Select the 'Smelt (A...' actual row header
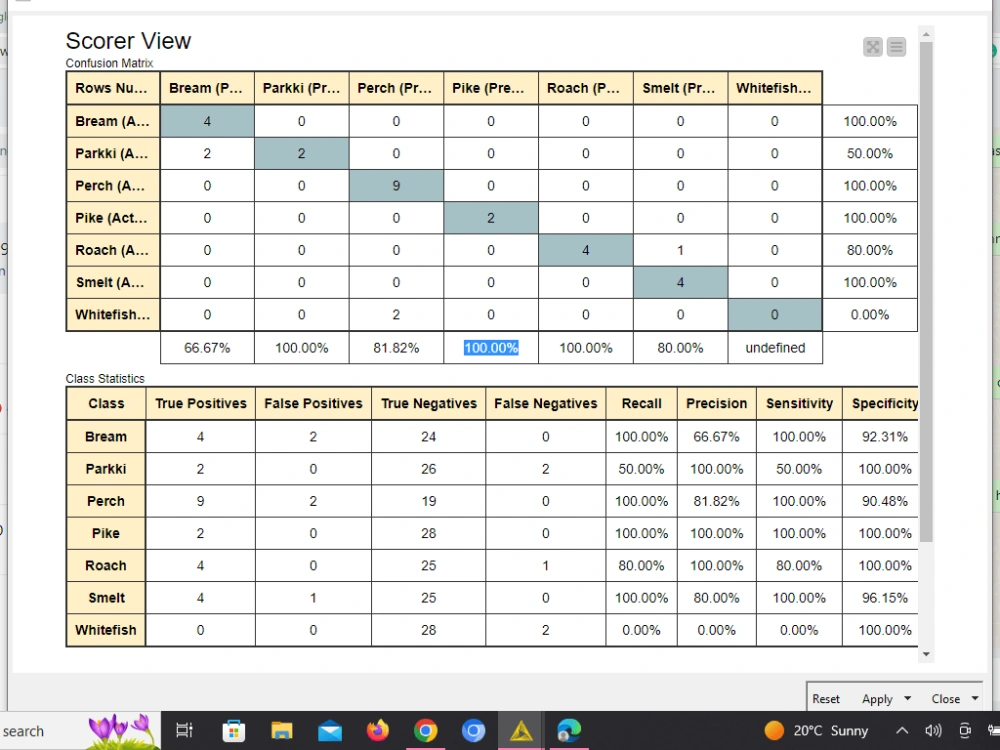1000x750 pixels. click(x=112, y=283)
